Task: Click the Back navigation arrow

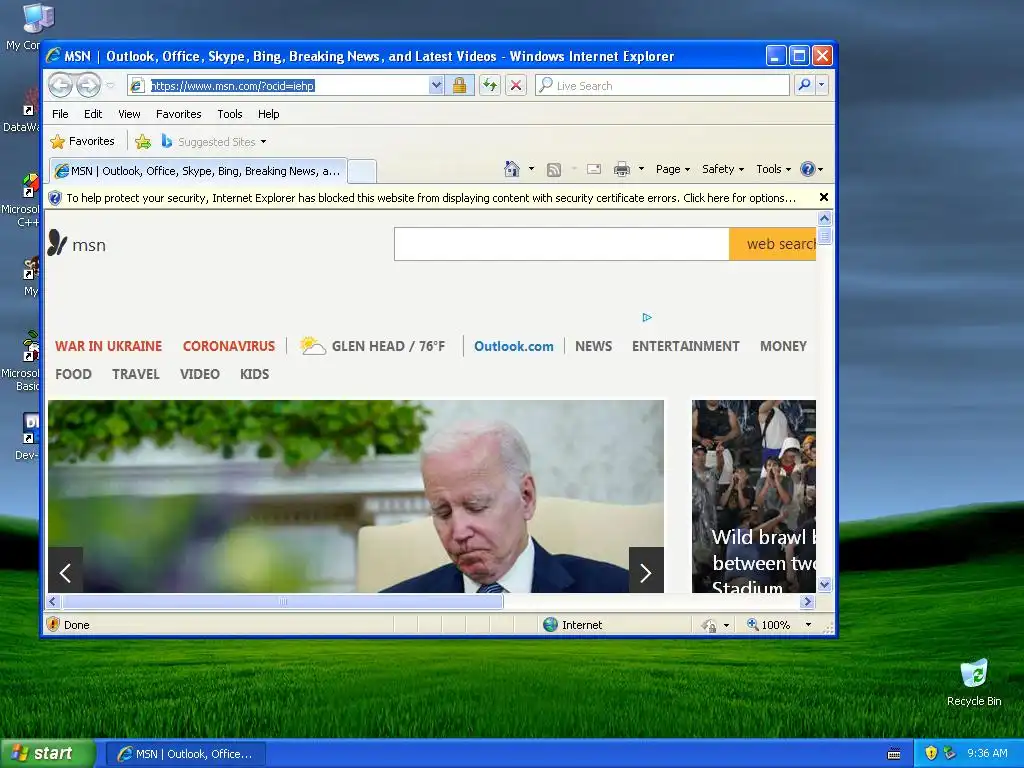Action: tap(60, 85)
